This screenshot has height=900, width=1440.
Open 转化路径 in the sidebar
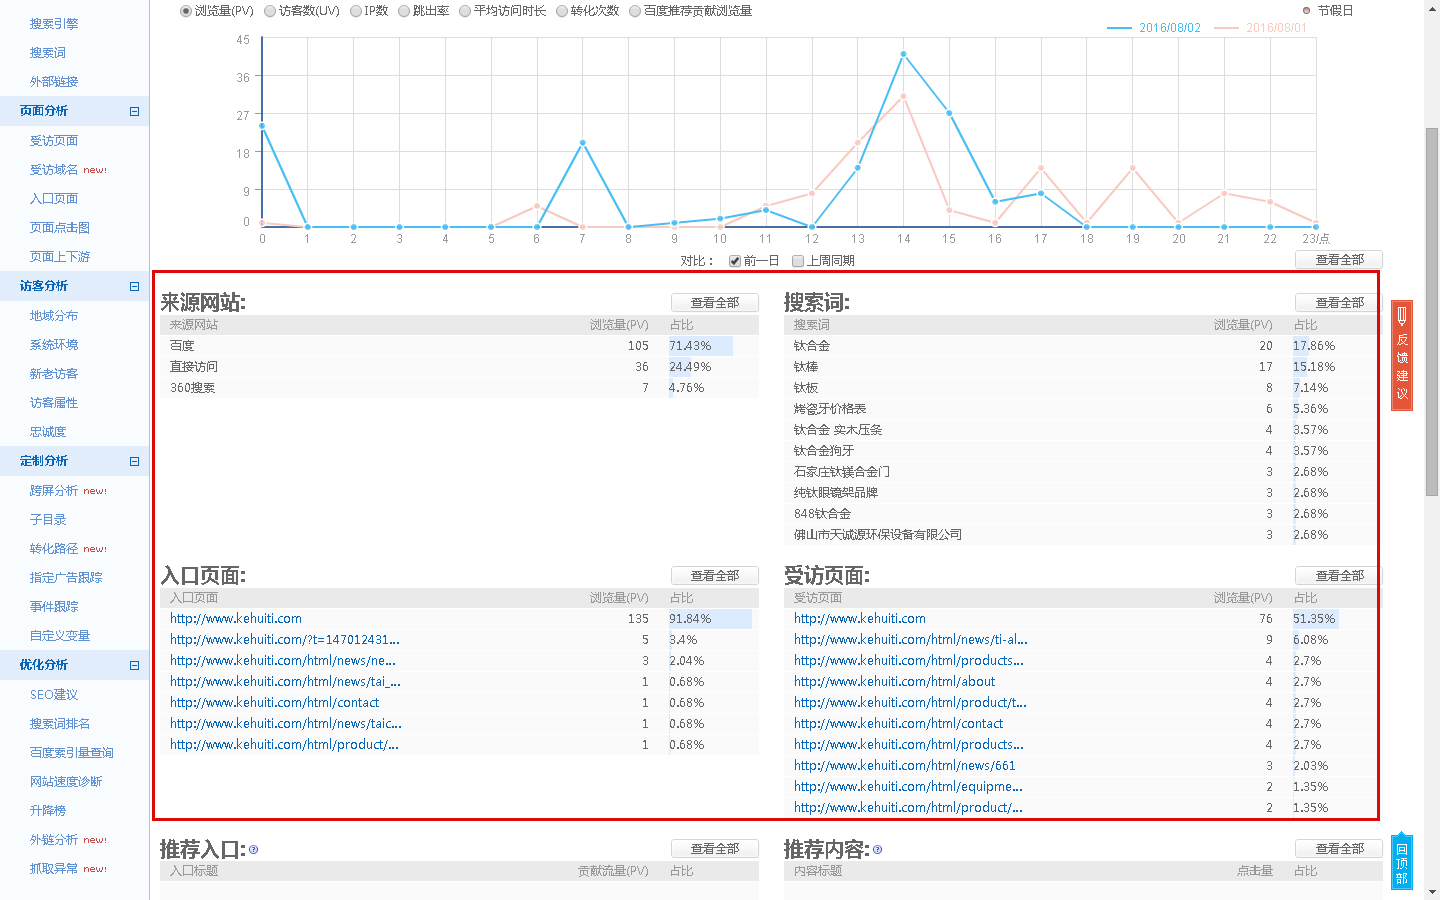point(54,549)
